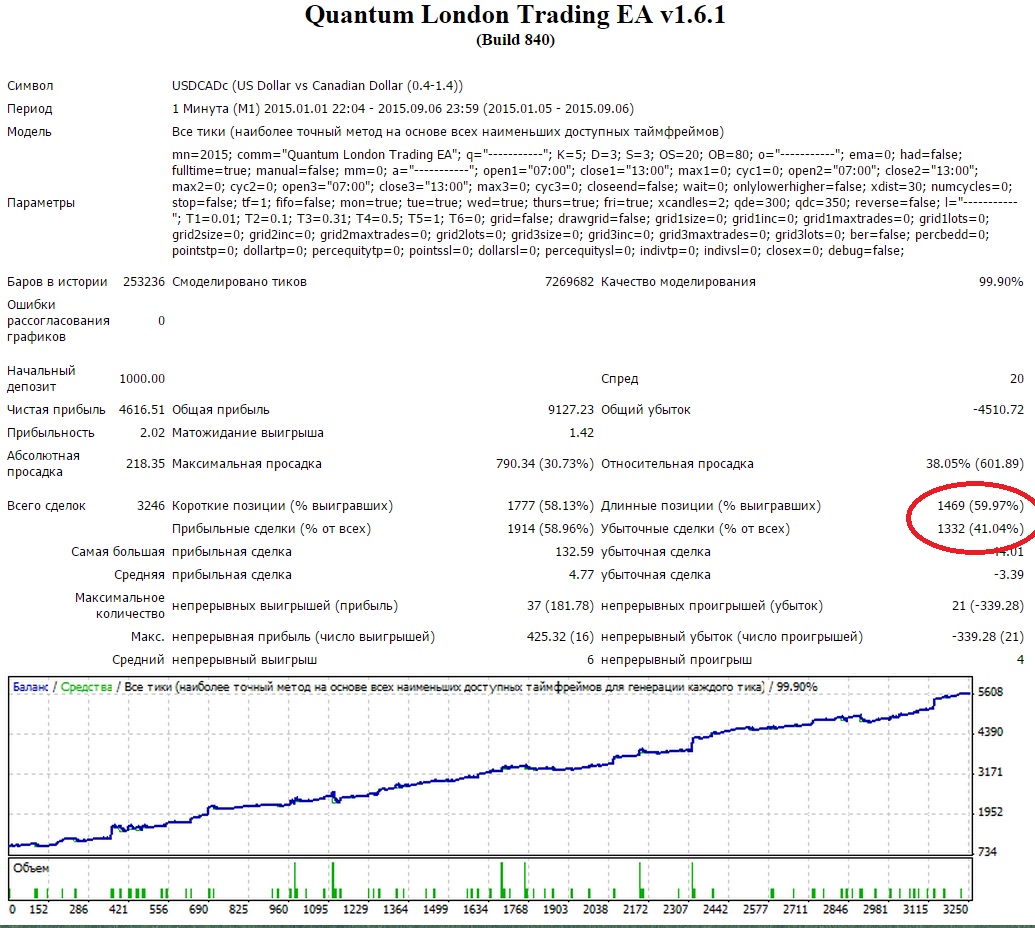The width and height of the screenshot is (1035, 928).
Task: Click the average loss trade value '-3.39'
Action: [x=1009, y=575]
